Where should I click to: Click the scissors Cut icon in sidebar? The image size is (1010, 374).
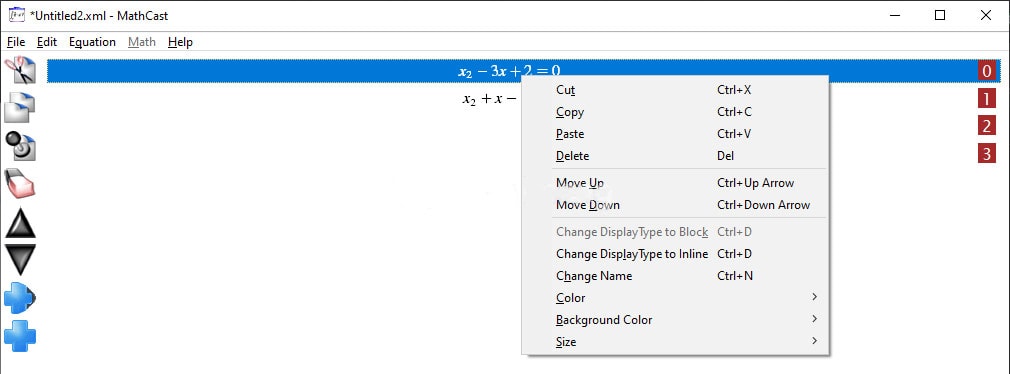(20, 70)
